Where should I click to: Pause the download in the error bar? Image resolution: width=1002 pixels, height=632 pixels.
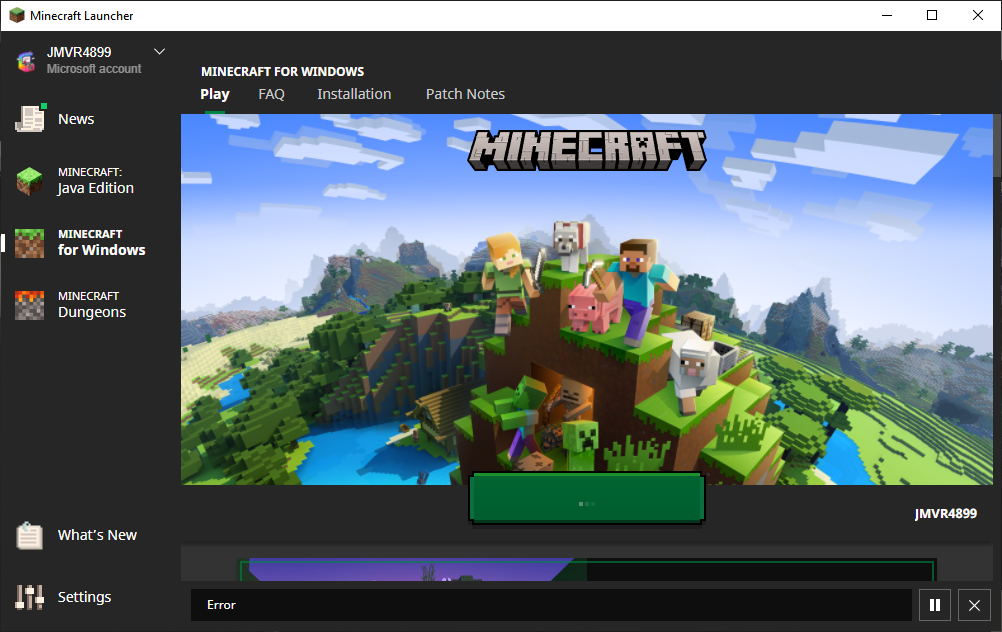tap(935, 605)
